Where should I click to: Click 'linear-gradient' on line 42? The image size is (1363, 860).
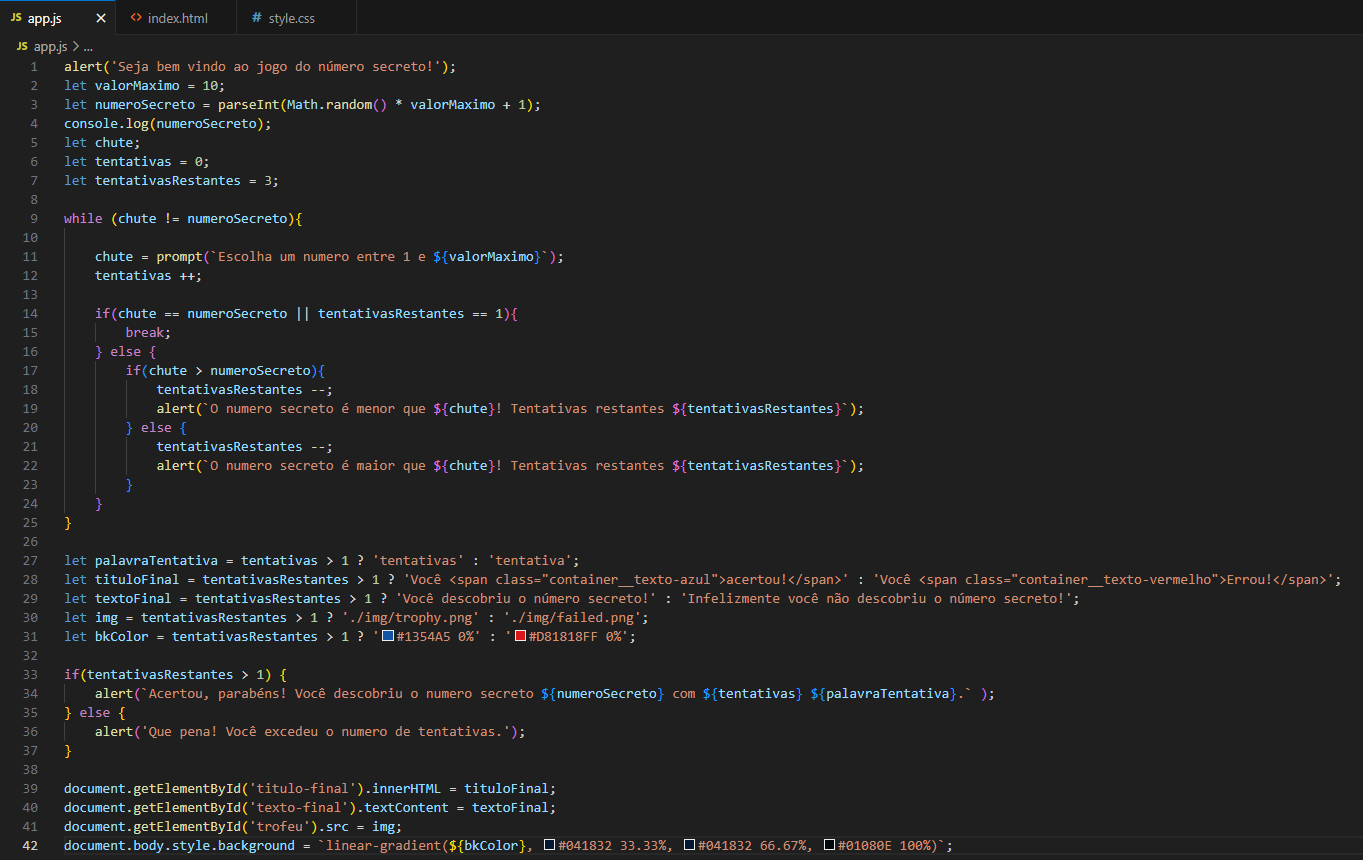pyautogui.click(x=384, y=845)
